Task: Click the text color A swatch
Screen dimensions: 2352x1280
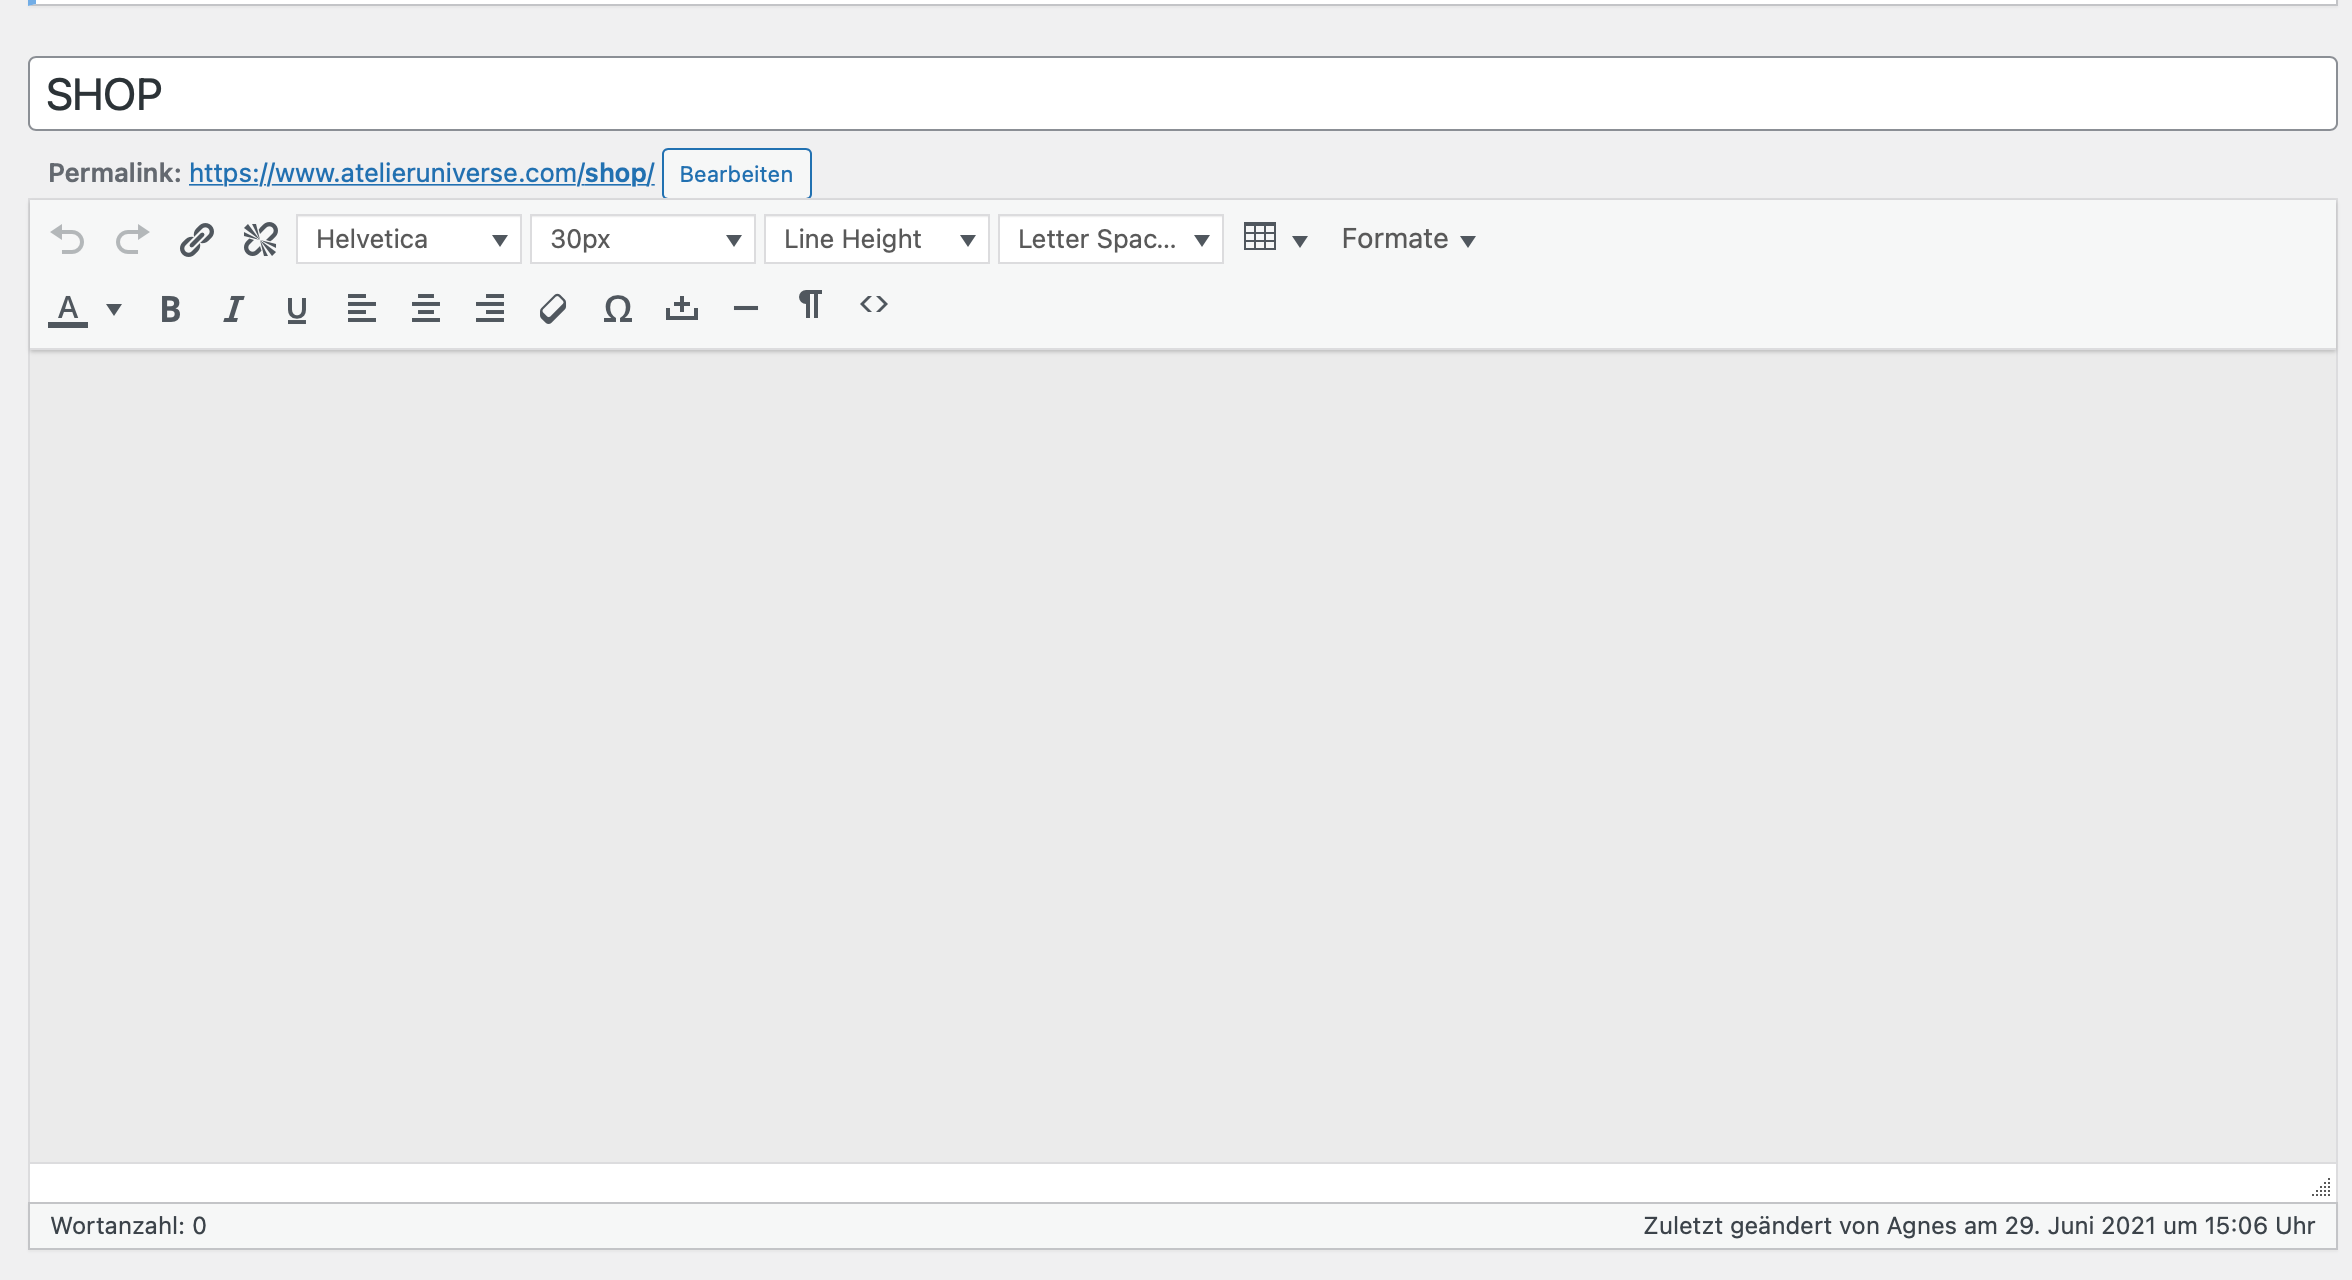Action: (68, 309)
